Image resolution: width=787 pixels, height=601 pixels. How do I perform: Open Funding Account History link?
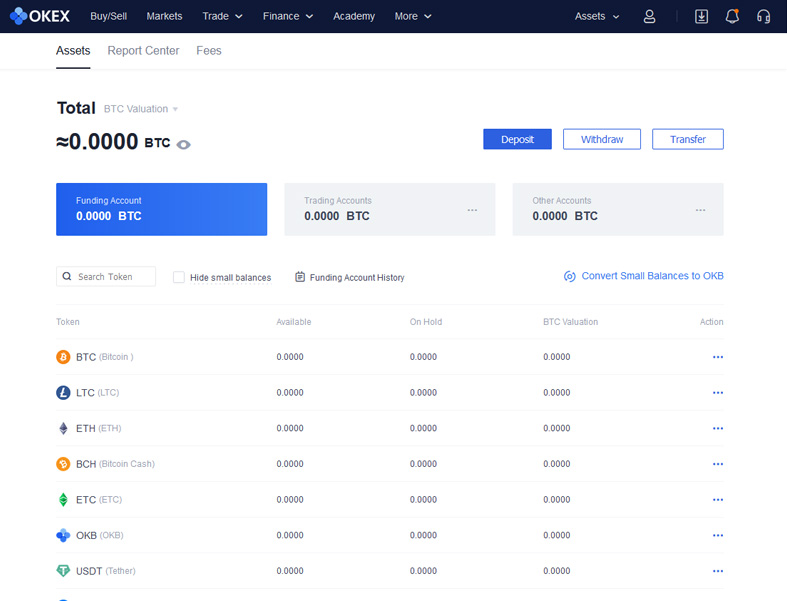point(357,277)
